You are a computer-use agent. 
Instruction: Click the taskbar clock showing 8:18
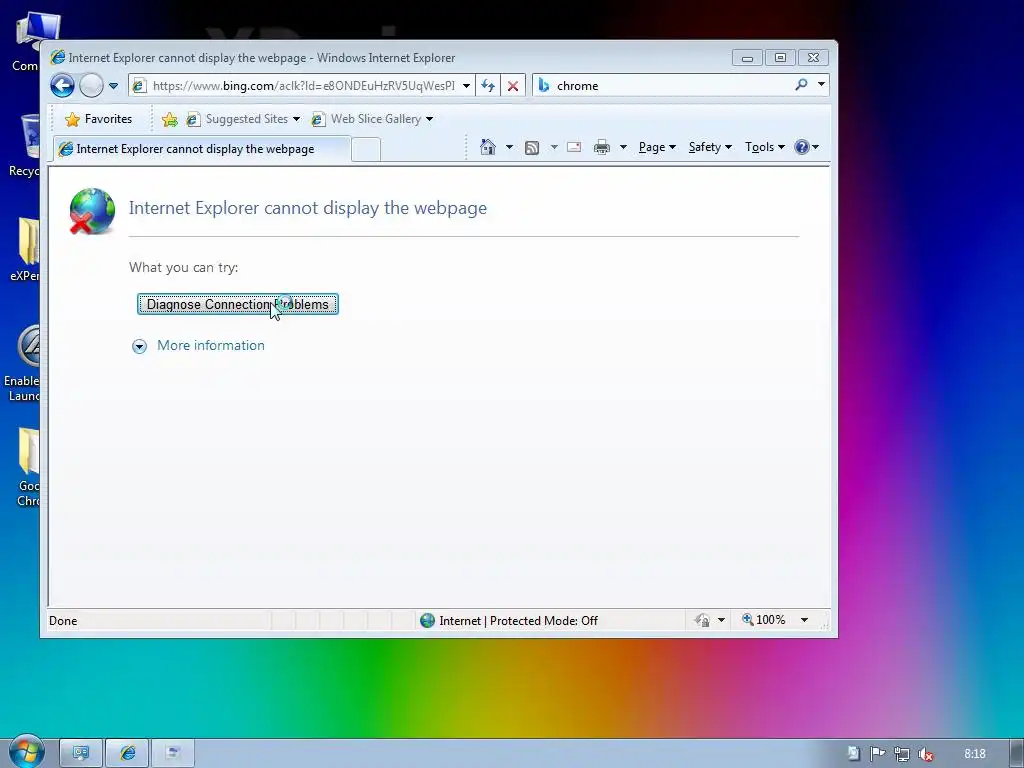(x=975, y=754)
